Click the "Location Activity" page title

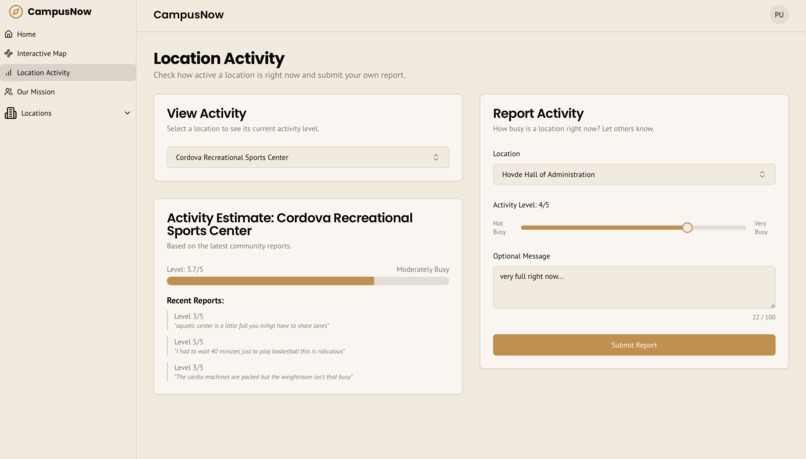[219, 58]
